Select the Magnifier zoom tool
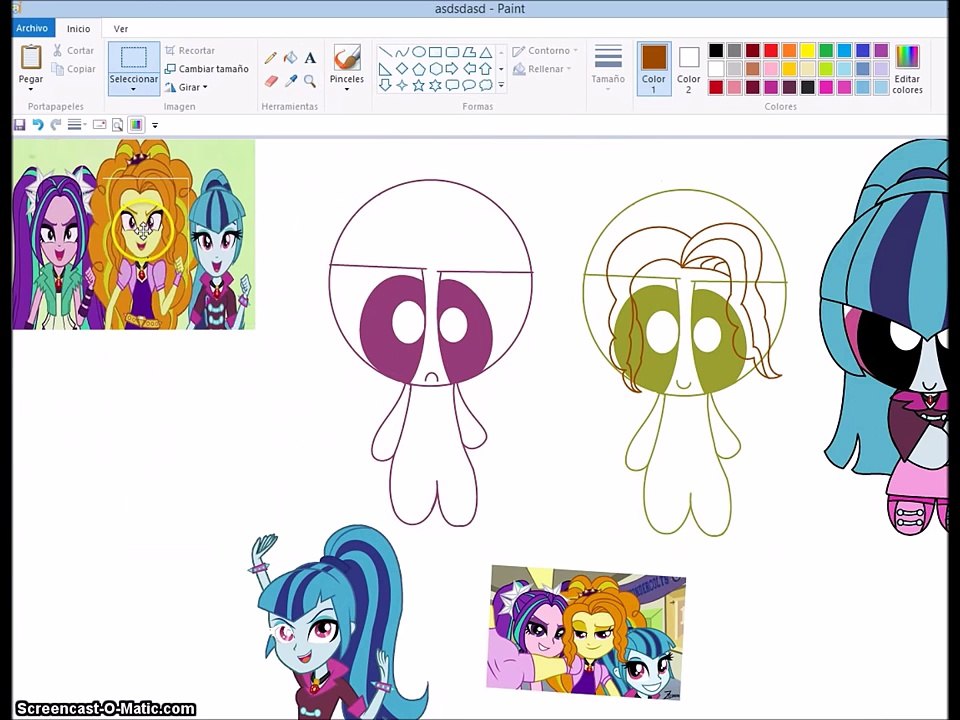This screenshot has height=720, width=960. tap(310, 81)
